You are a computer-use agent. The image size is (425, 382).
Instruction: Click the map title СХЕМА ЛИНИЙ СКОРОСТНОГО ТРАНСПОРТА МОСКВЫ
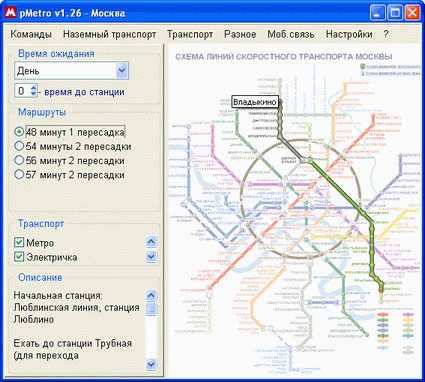click(x=284, y=57)
